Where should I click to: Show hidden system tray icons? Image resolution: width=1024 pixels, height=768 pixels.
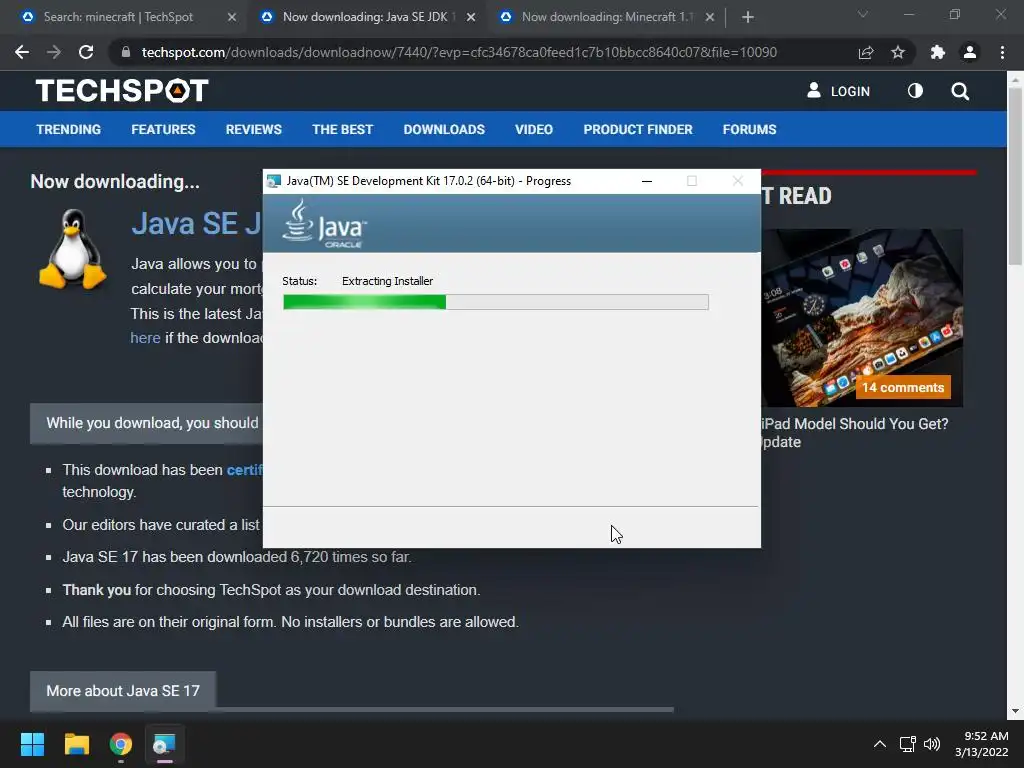coord(880,744)
